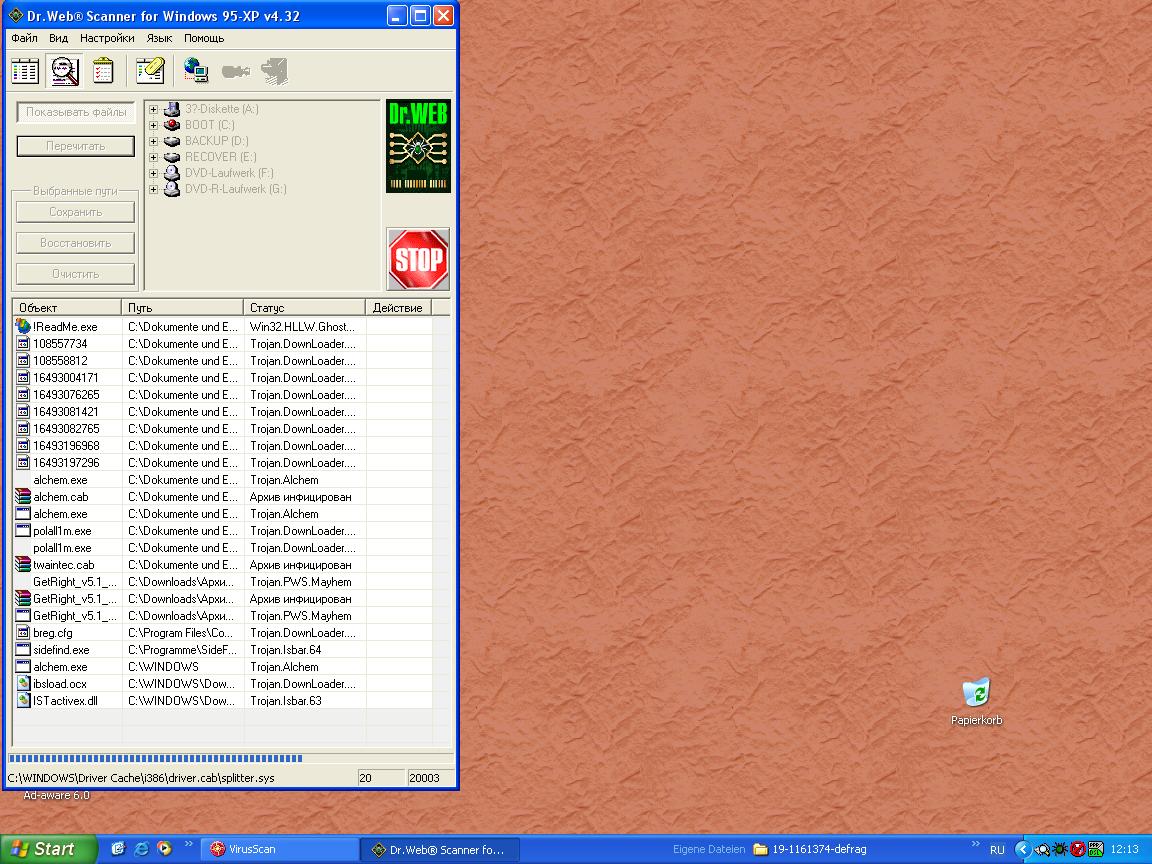The image size is (1152, 864).
Task: Click the Восстановить button
Action: coord(76,243)
